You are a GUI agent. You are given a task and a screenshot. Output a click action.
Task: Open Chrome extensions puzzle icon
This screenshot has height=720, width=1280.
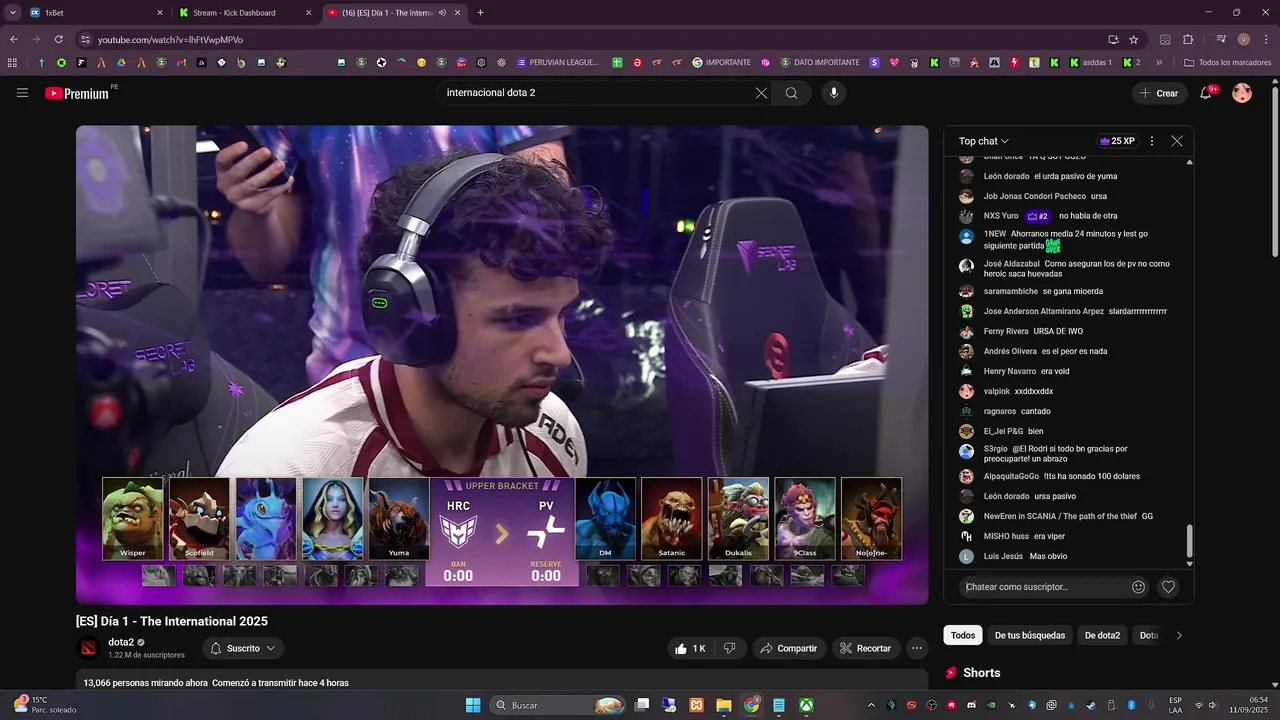1188,39
